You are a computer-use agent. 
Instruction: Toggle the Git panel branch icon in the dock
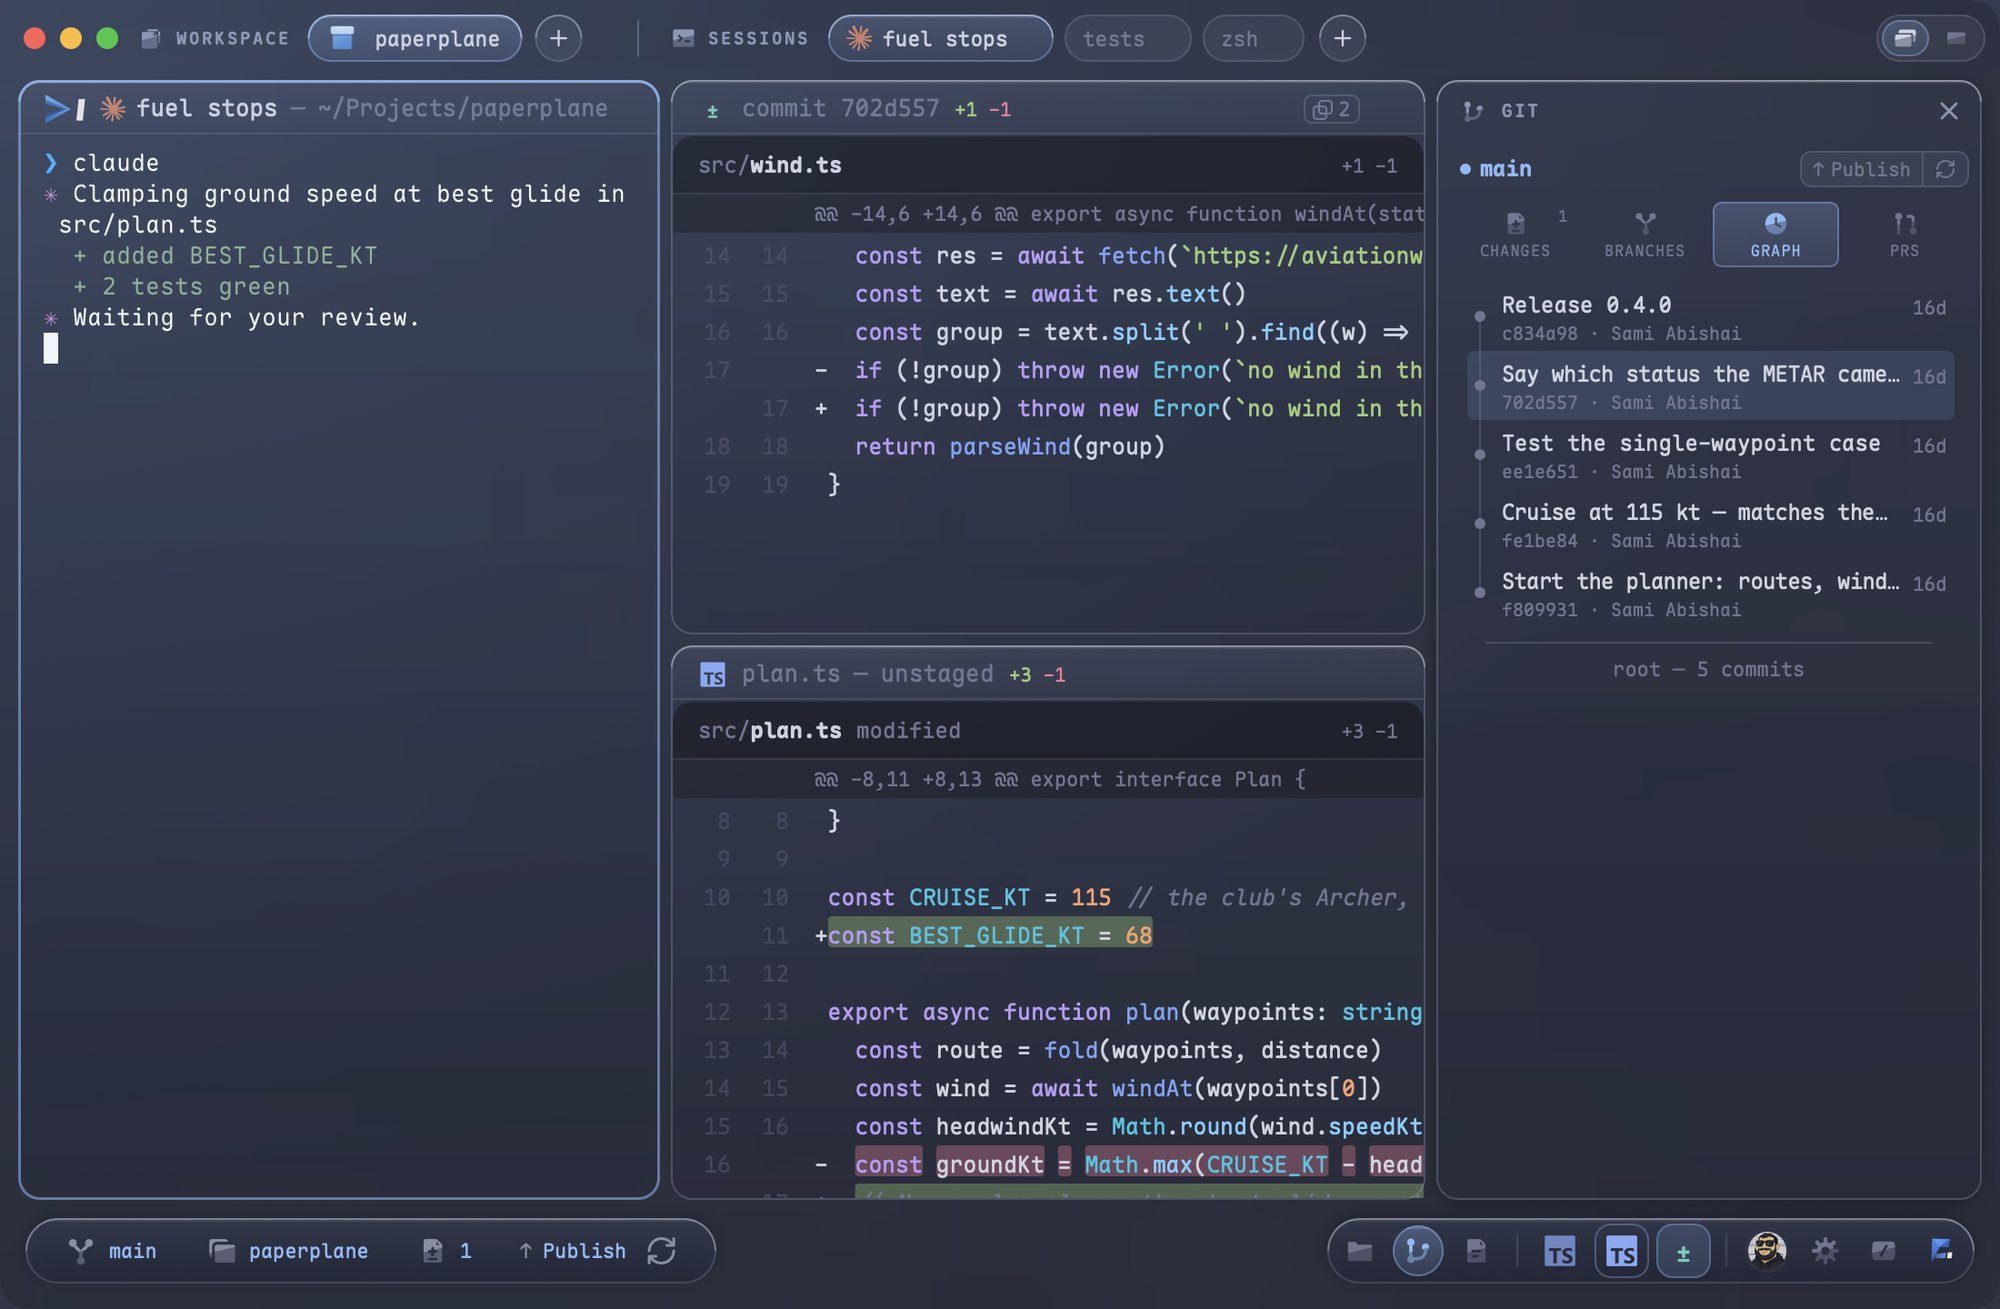(x=1417, y=1250)
